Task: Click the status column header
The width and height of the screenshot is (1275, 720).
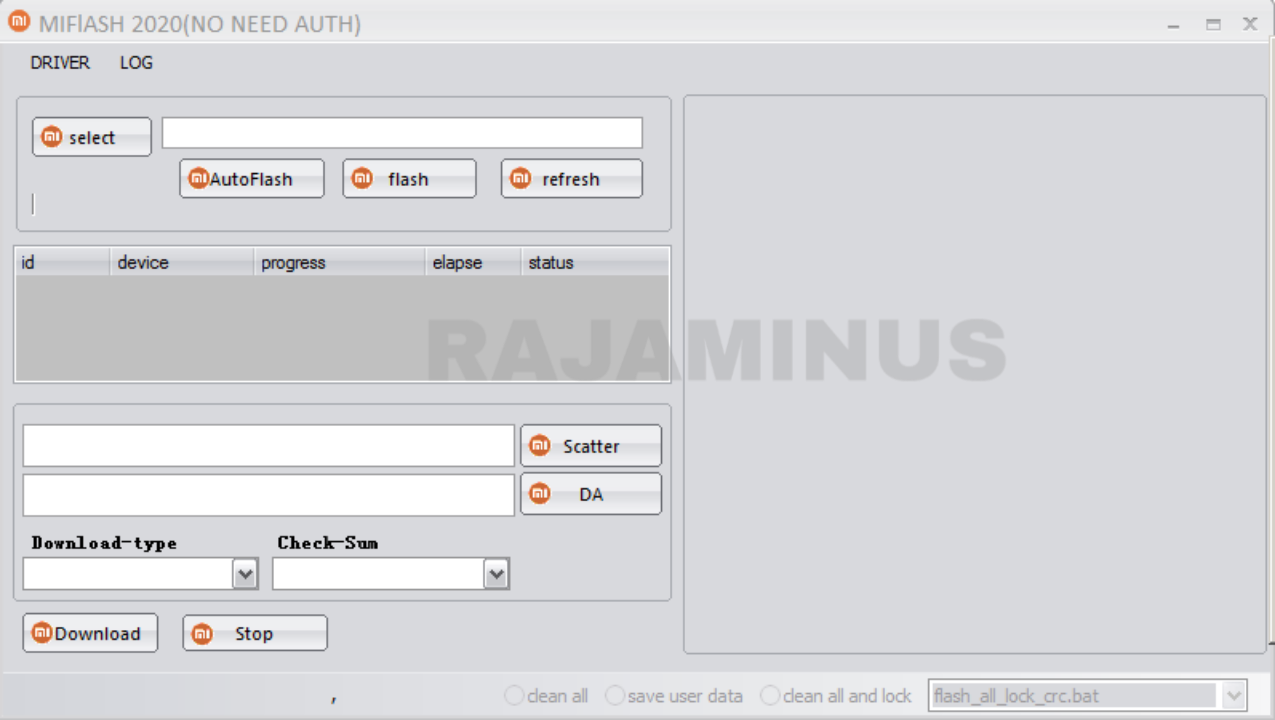Action: click(x=595, y=262)
